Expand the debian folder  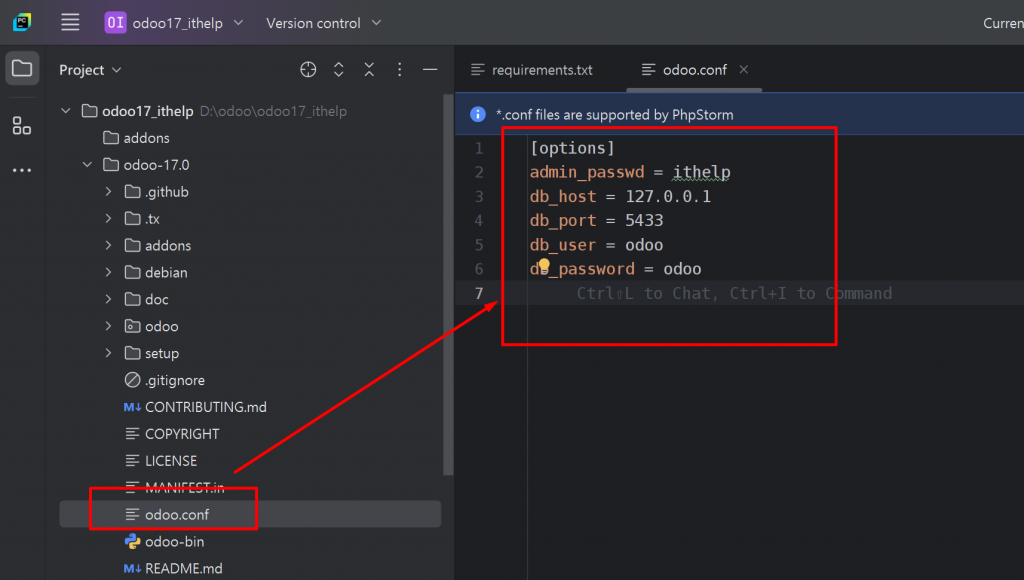pyautogui.click(x=108, y=272)
